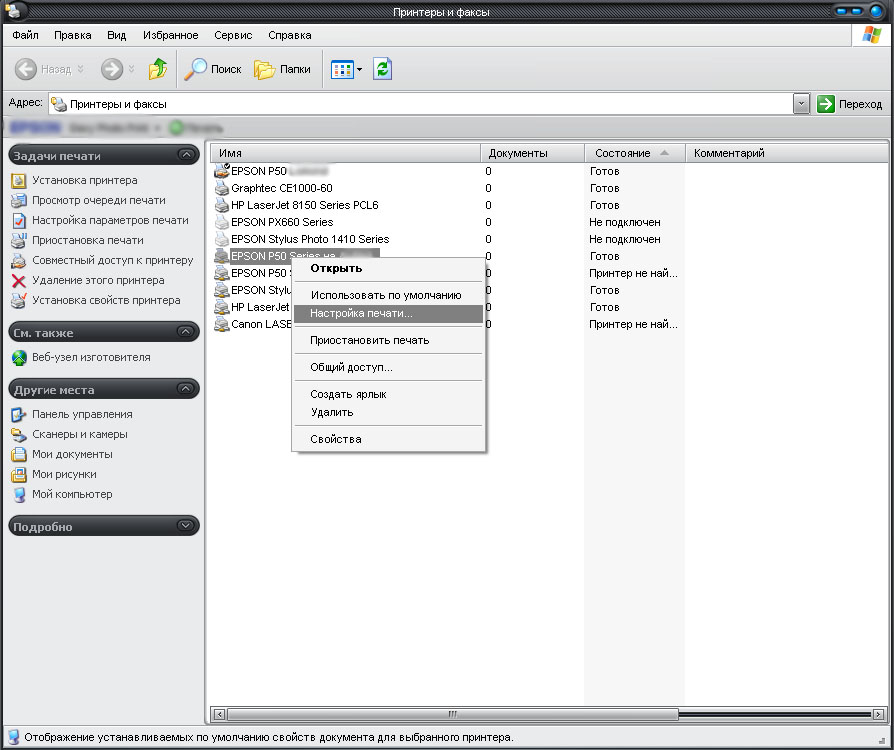894x750 pixels.
Task: Click the Установка принтера icon
Action: (19, 181)
